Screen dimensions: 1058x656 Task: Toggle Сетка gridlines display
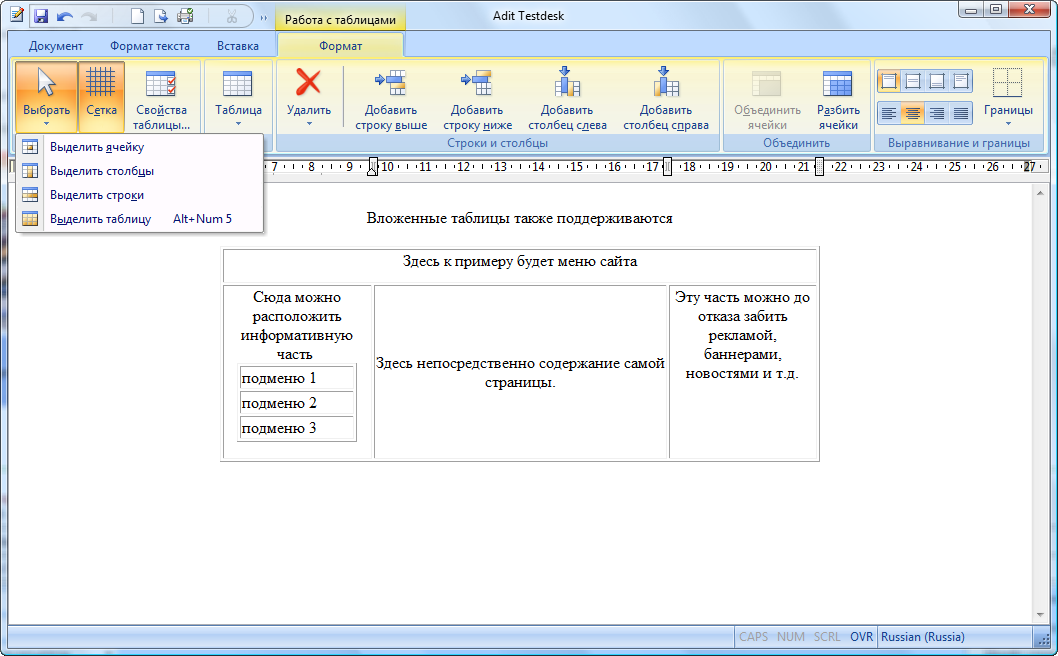(101, 97)
